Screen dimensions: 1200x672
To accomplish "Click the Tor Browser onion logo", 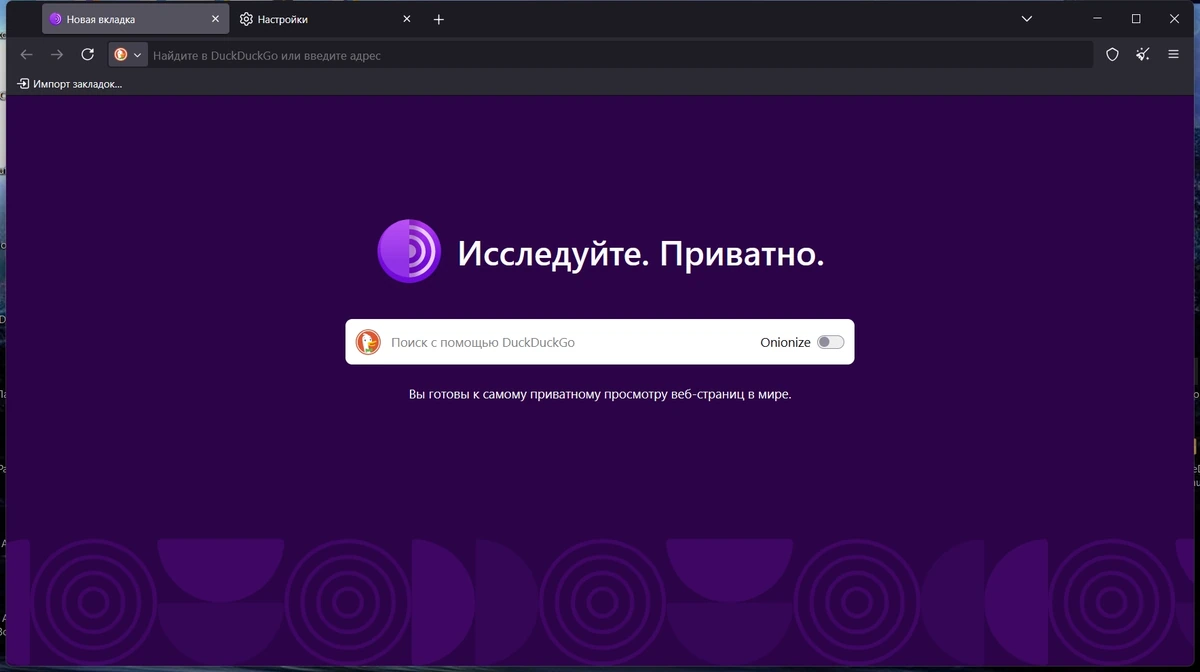I will click(x=409, y=251).
